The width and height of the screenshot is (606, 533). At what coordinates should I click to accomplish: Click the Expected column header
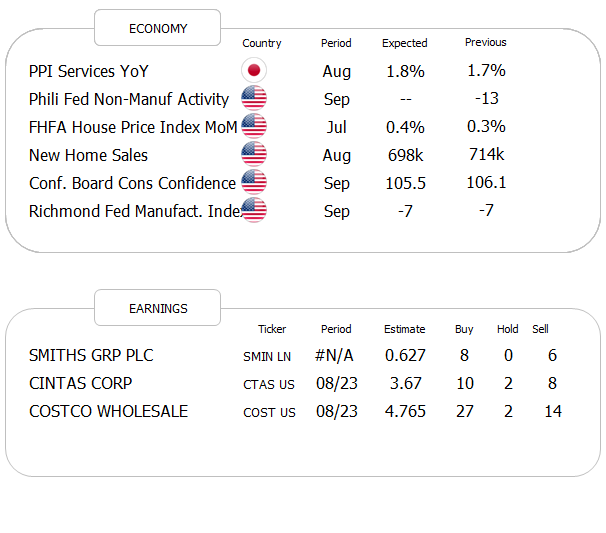(405, 43)
